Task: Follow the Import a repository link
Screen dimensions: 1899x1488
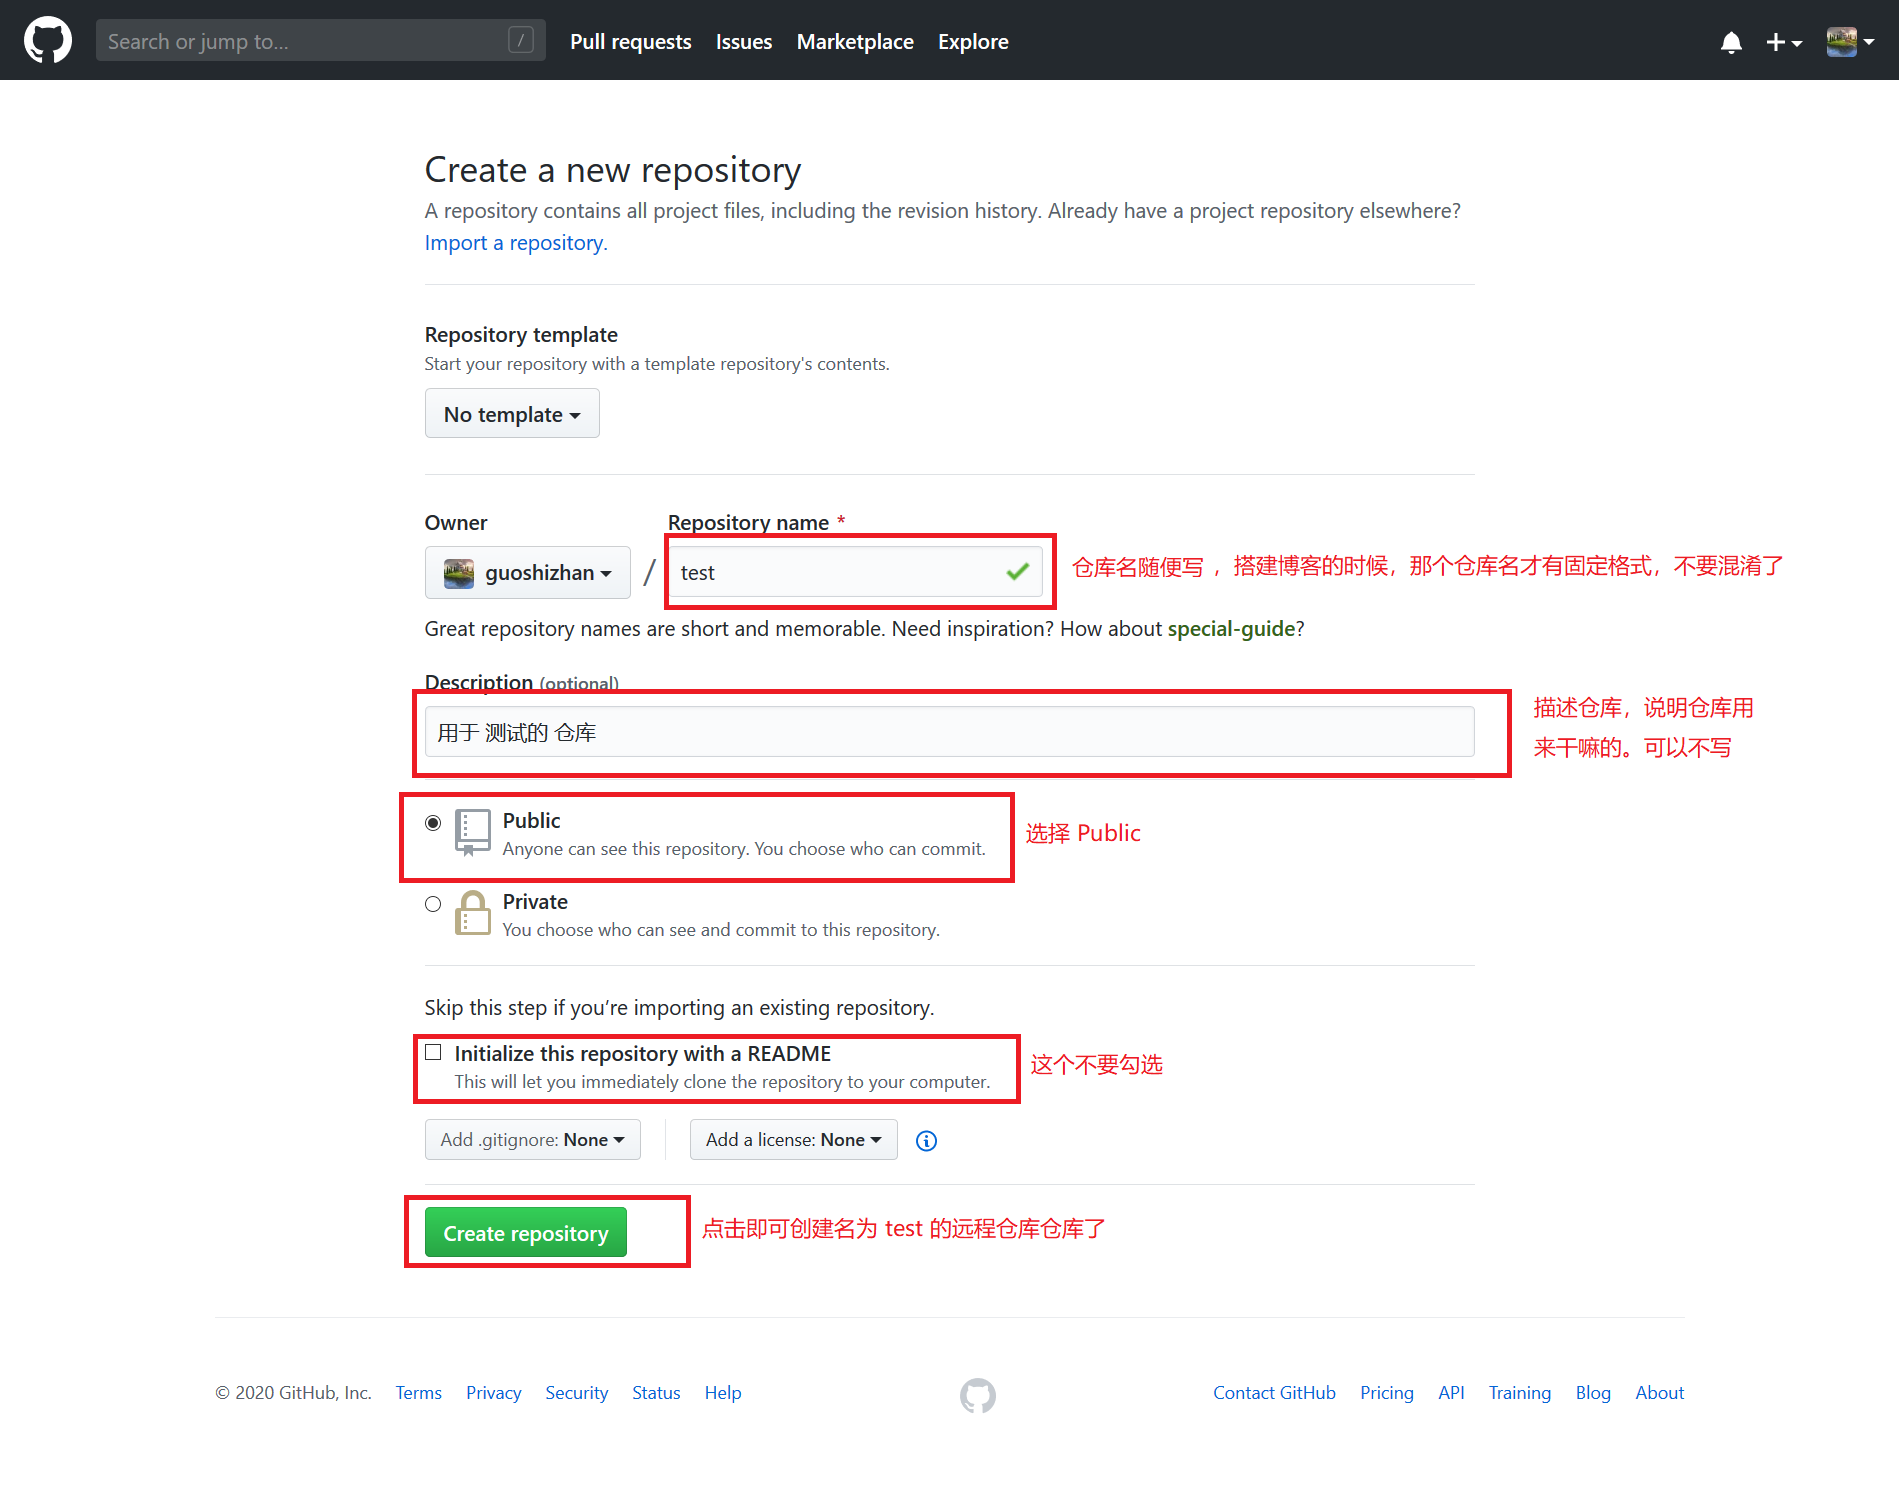Action: (515, 243)
